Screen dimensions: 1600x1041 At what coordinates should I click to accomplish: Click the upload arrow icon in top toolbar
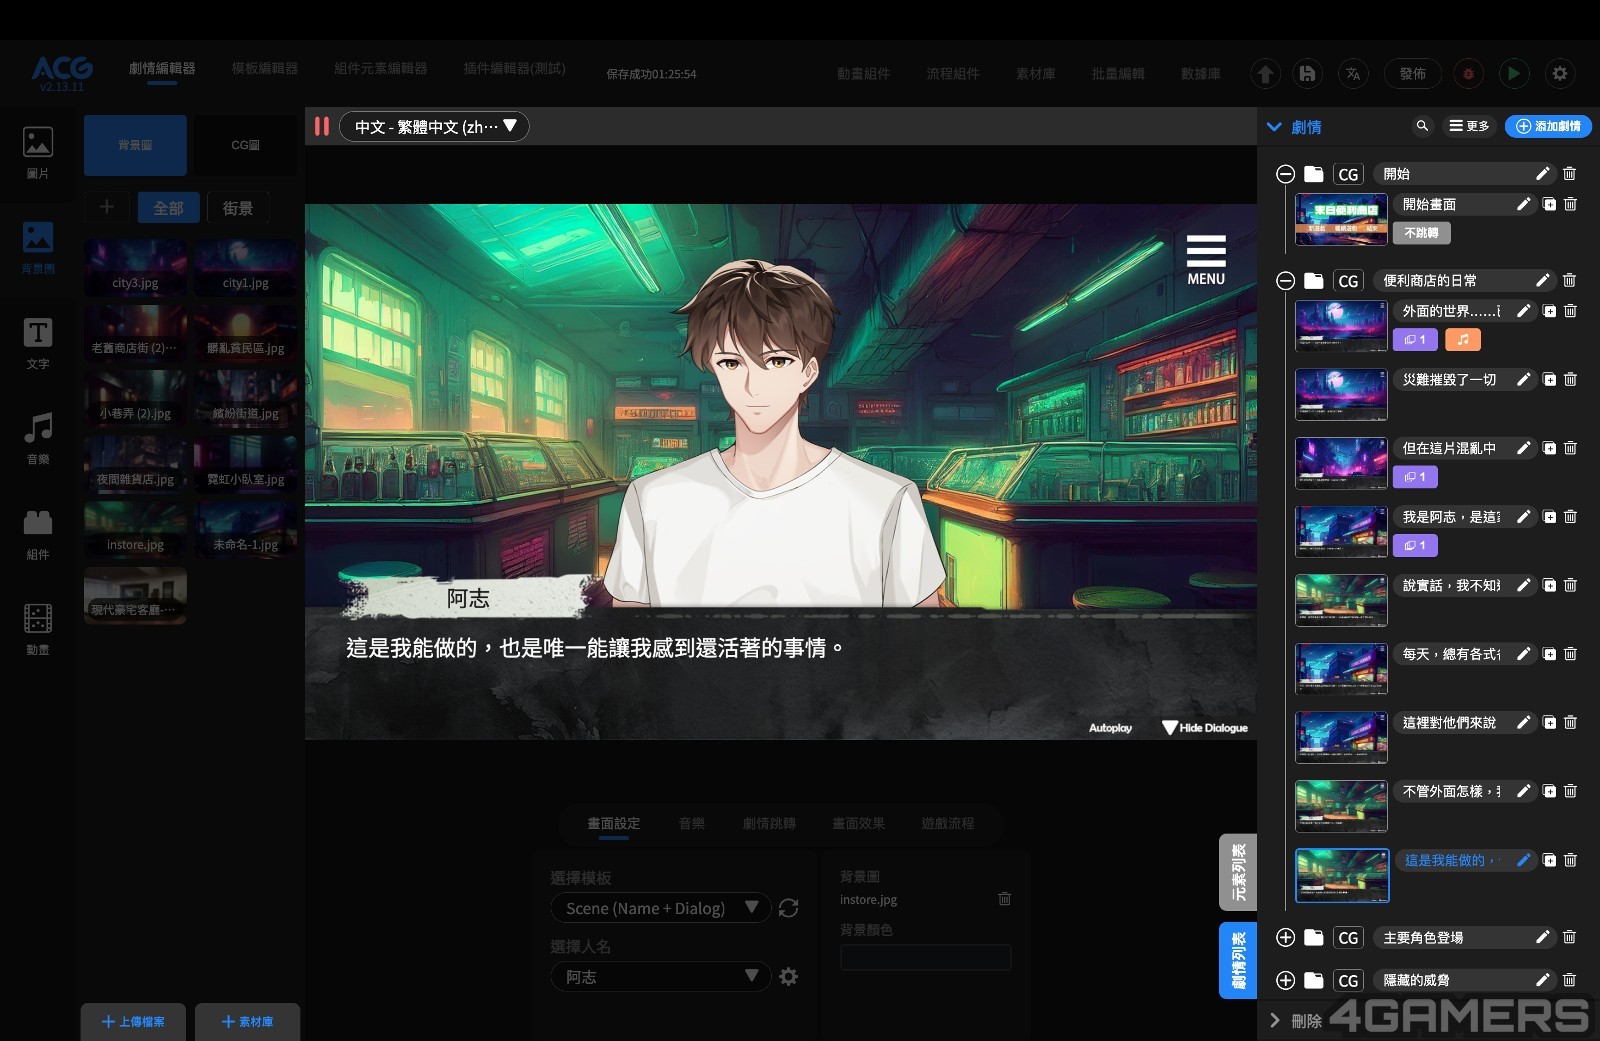1265,73
